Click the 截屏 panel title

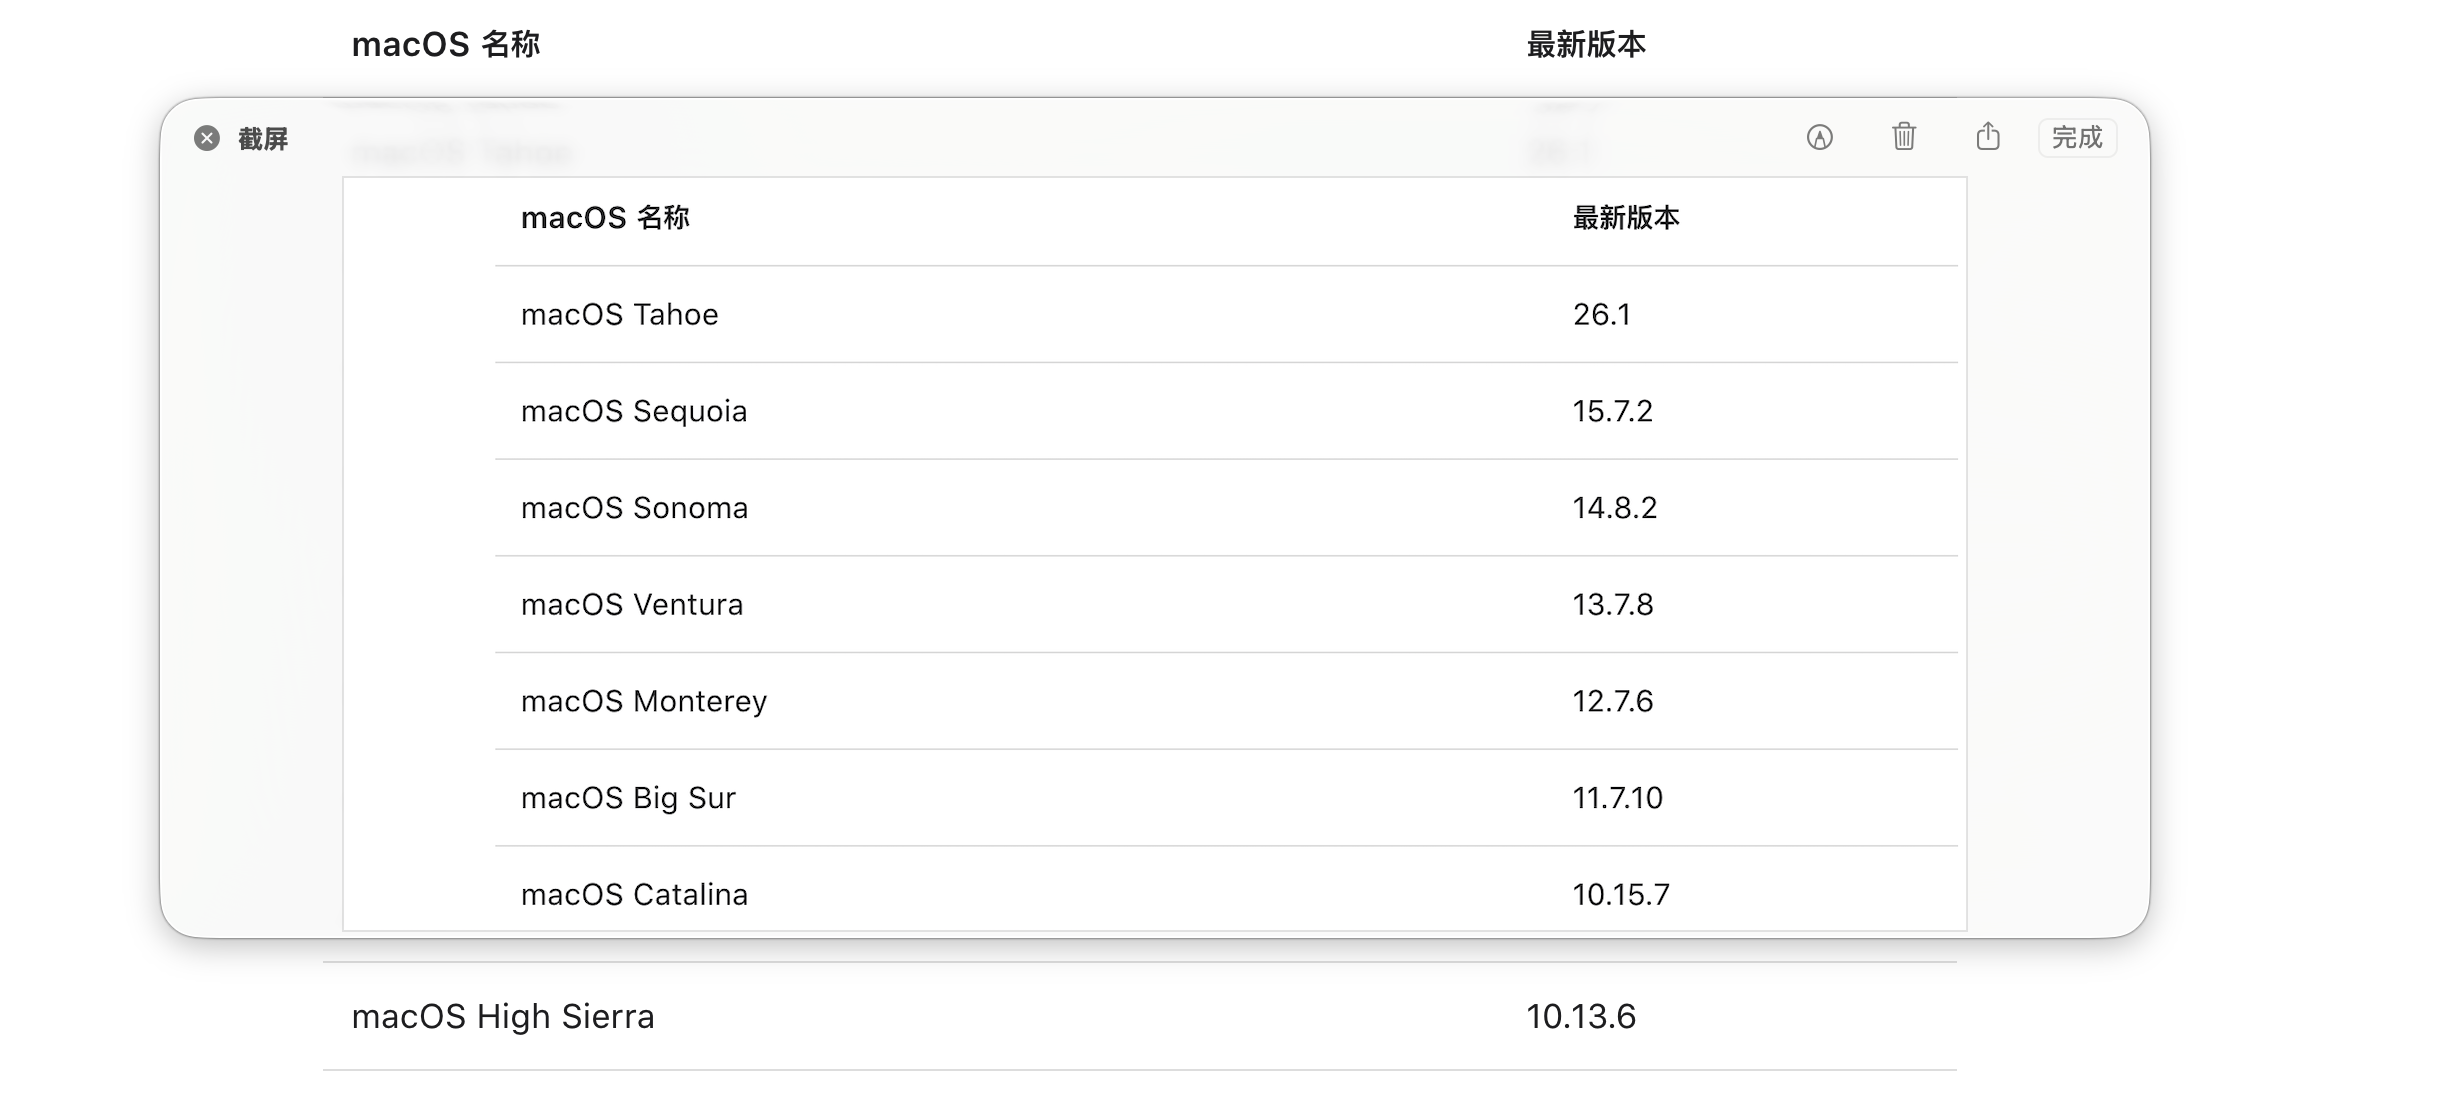[263, 139]
